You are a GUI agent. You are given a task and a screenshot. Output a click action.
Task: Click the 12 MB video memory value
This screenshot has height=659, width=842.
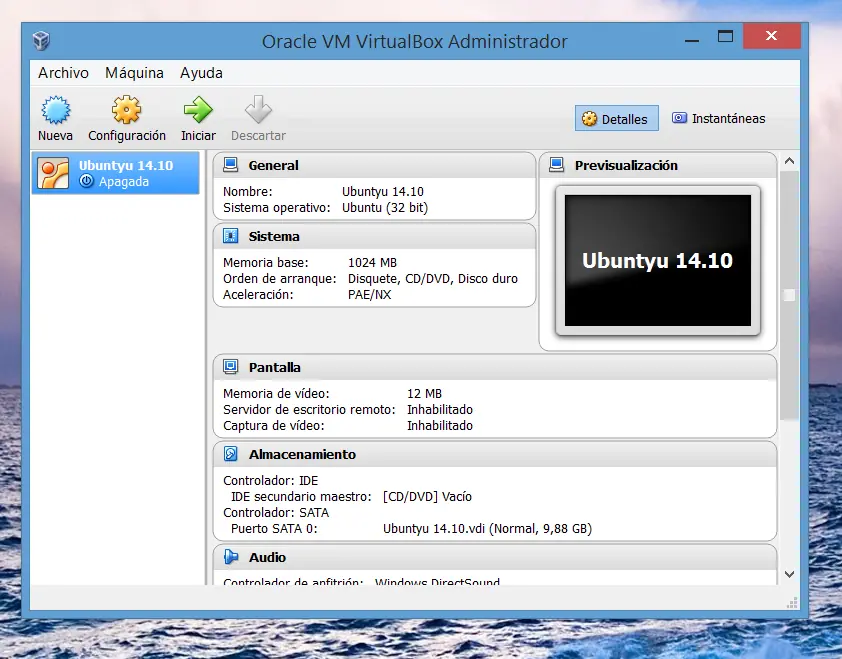pos(424,394)
